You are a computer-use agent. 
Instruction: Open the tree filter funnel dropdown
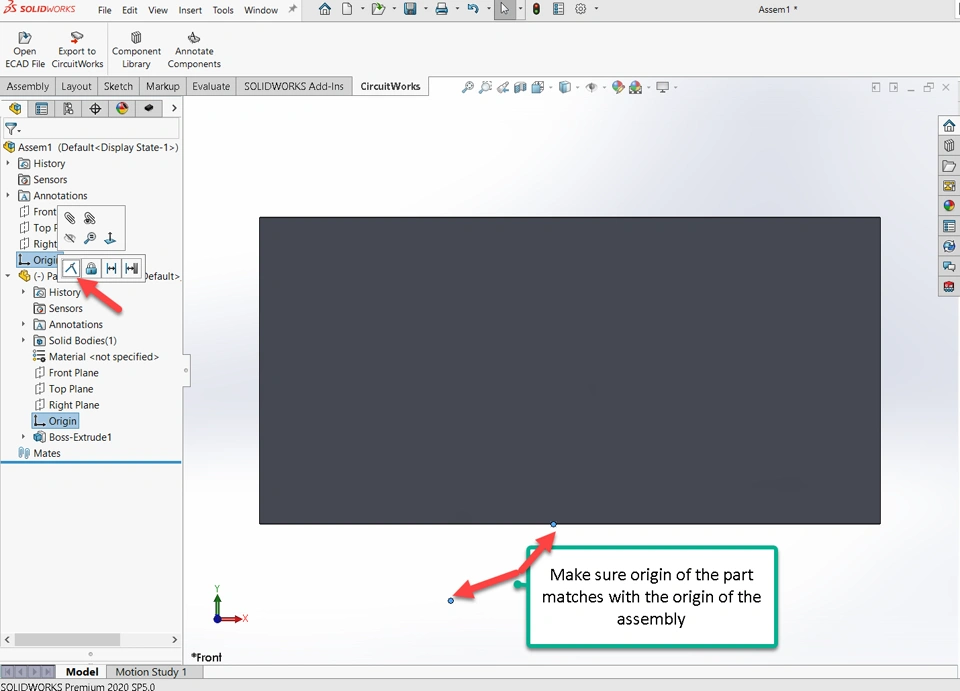[12, 129]
